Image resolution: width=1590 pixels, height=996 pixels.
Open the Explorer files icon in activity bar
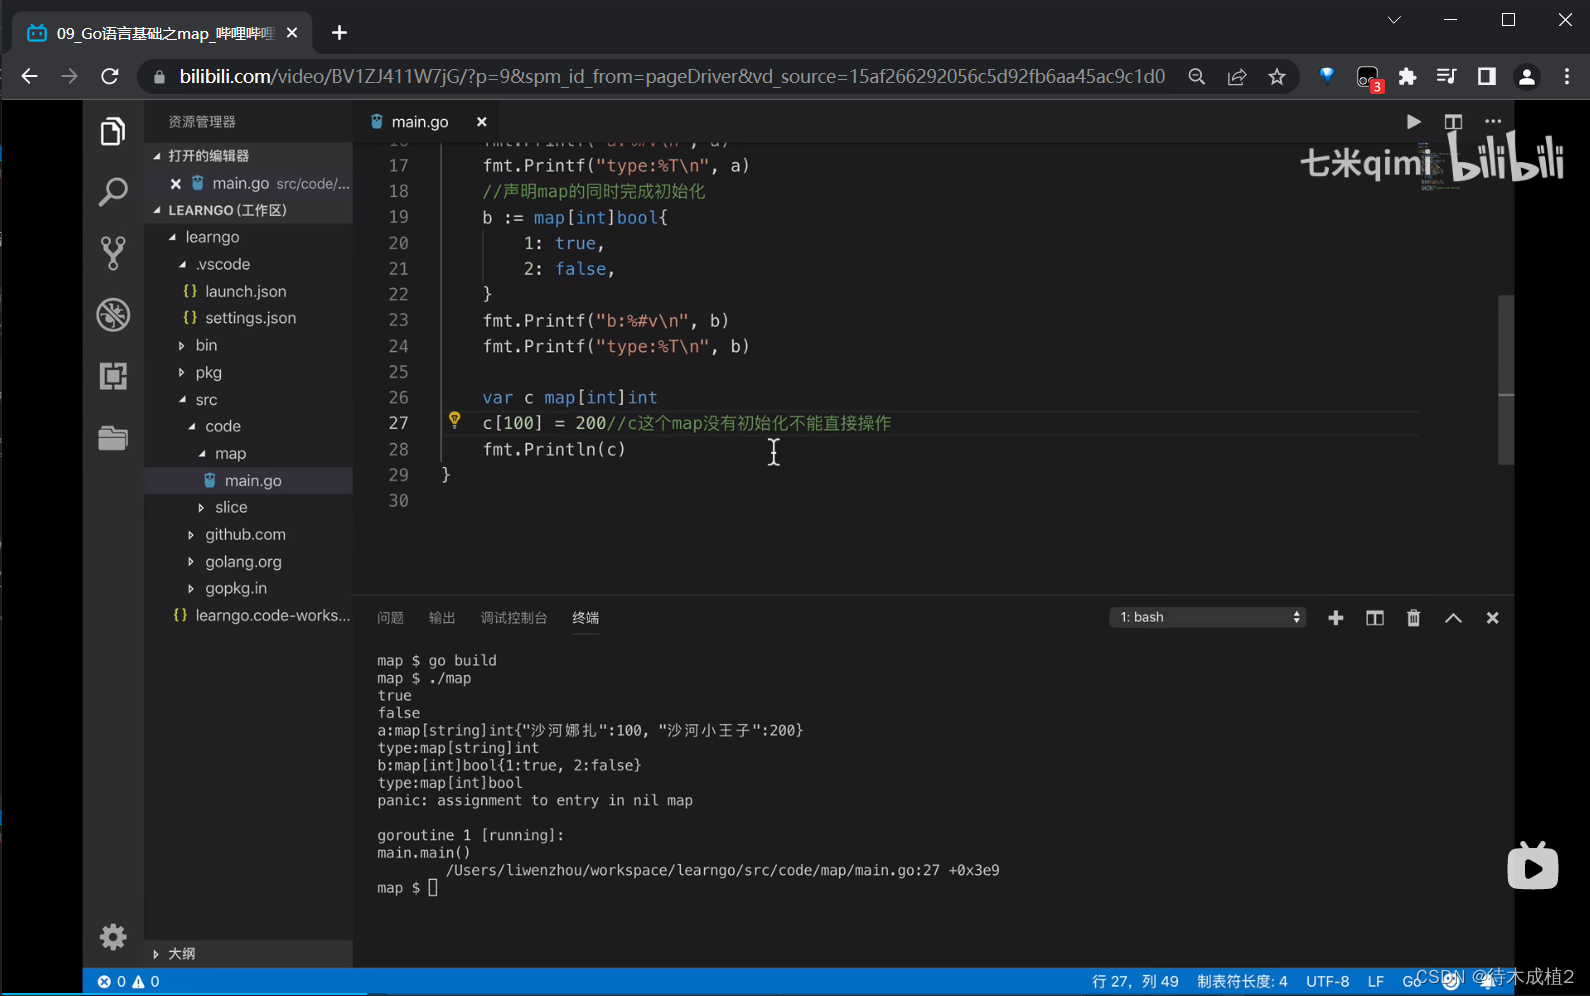[113, 131]
